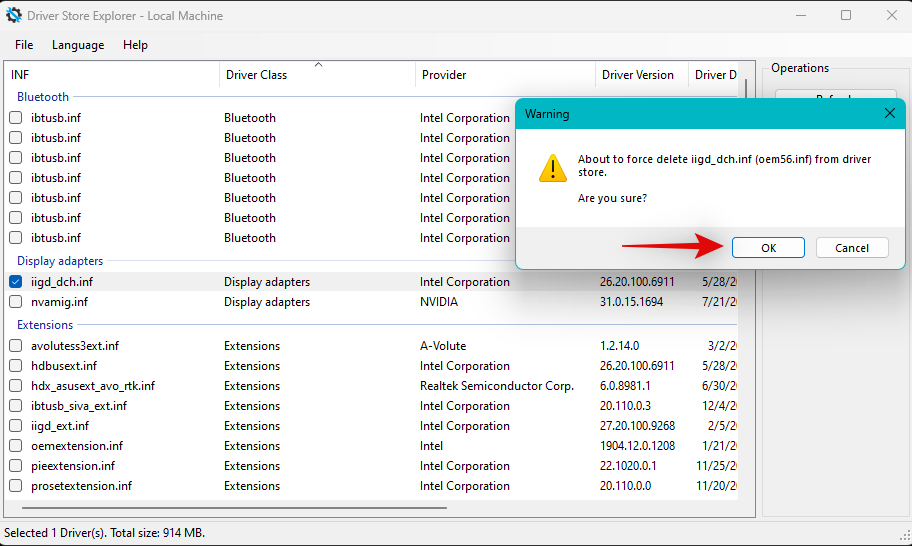The width and height of the screenshot is (912, 546).
Task: Click version 26.20.100.6911 in iigd_dch.inf row
Action: point(637,281)
